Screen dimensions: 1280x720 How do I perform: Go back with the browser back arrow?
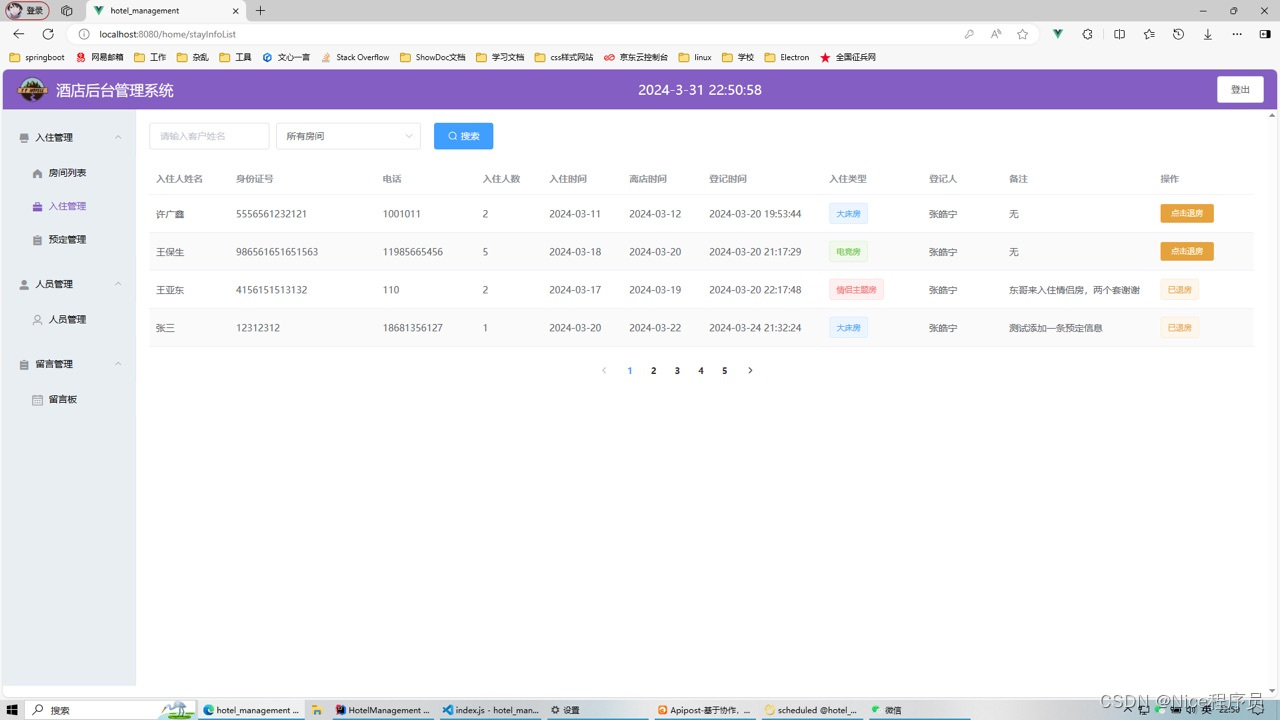click(18, 34)
